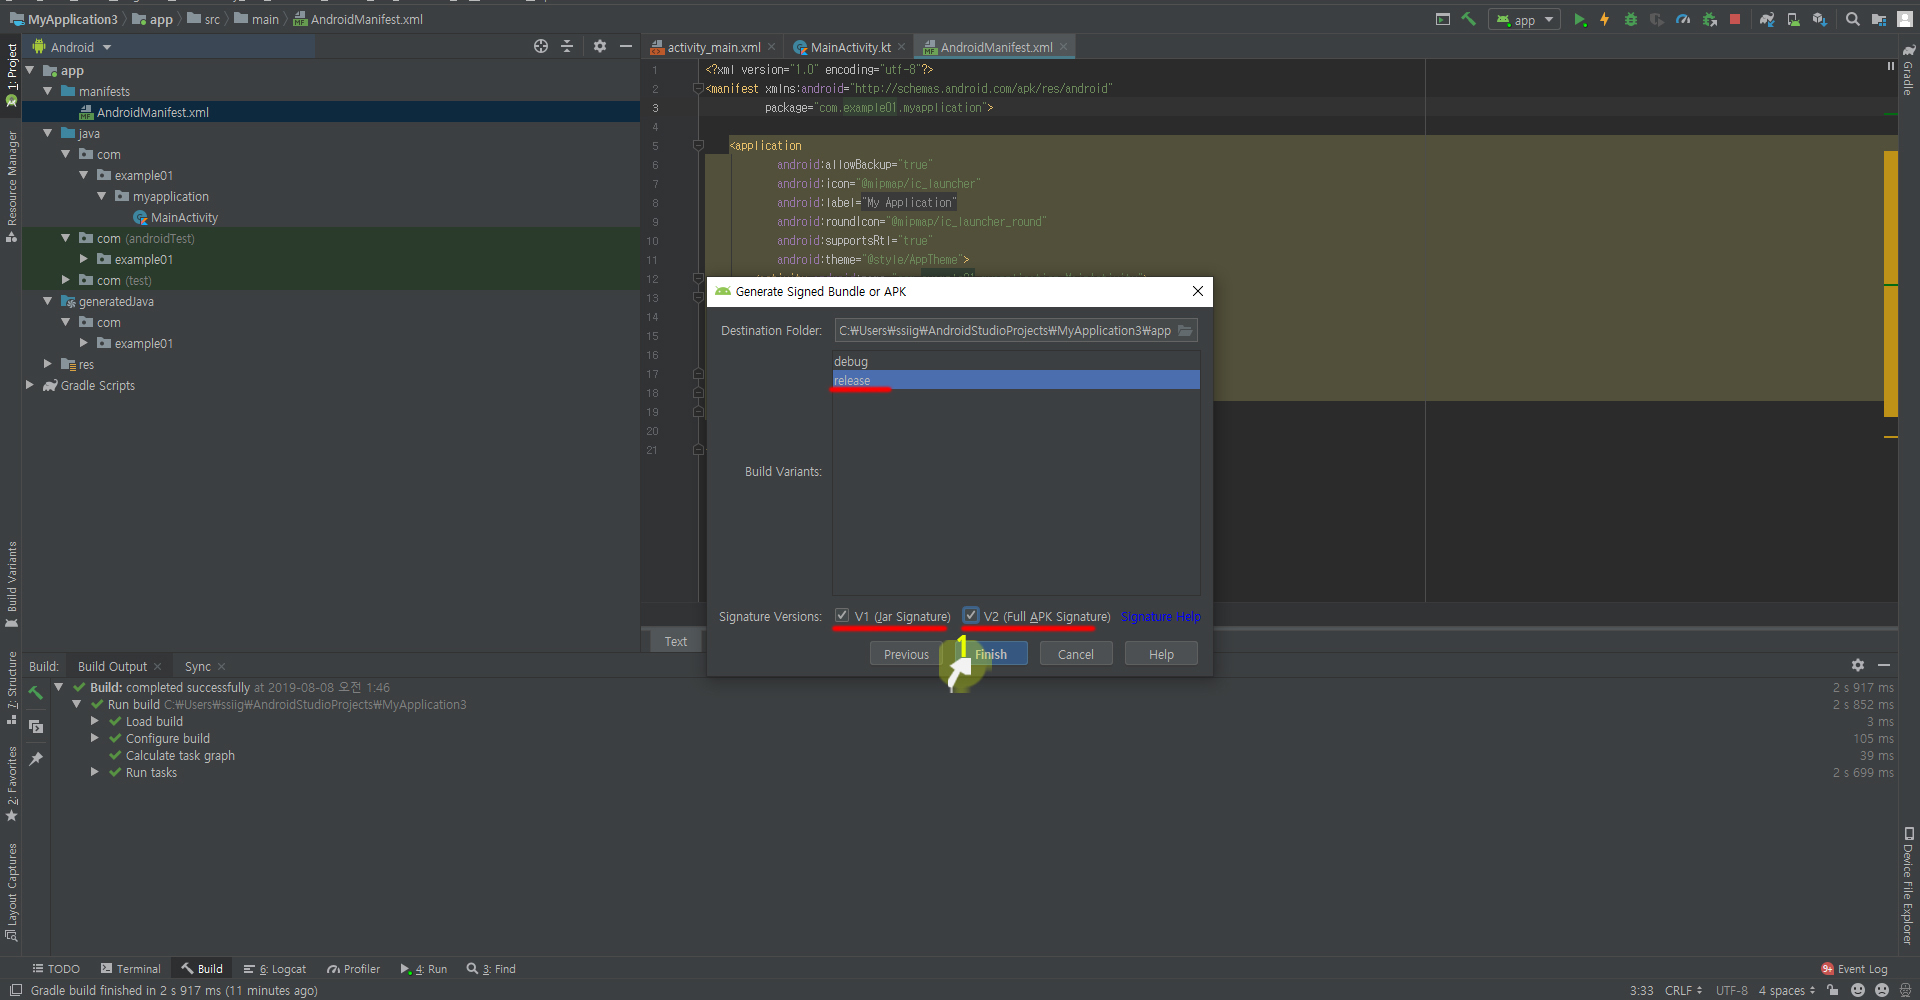
Task: Click the Finish button in the dialog
Action: click(990, 654)
